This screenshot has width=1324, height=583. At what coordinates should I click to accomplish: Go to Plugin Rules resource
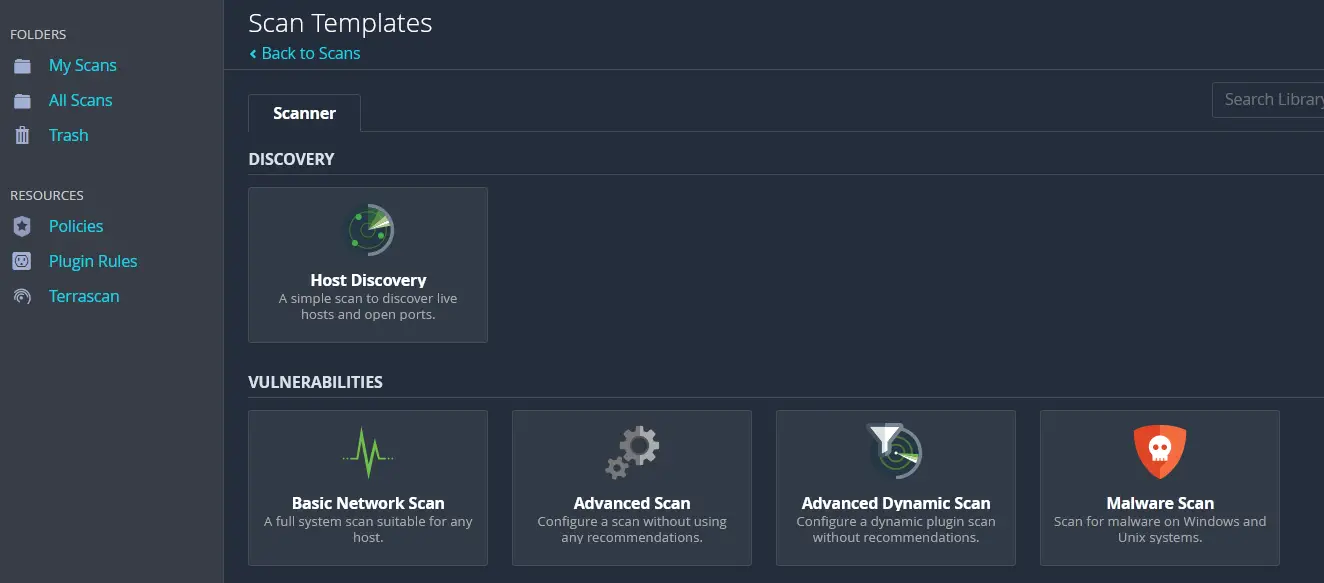coord(93,261)
